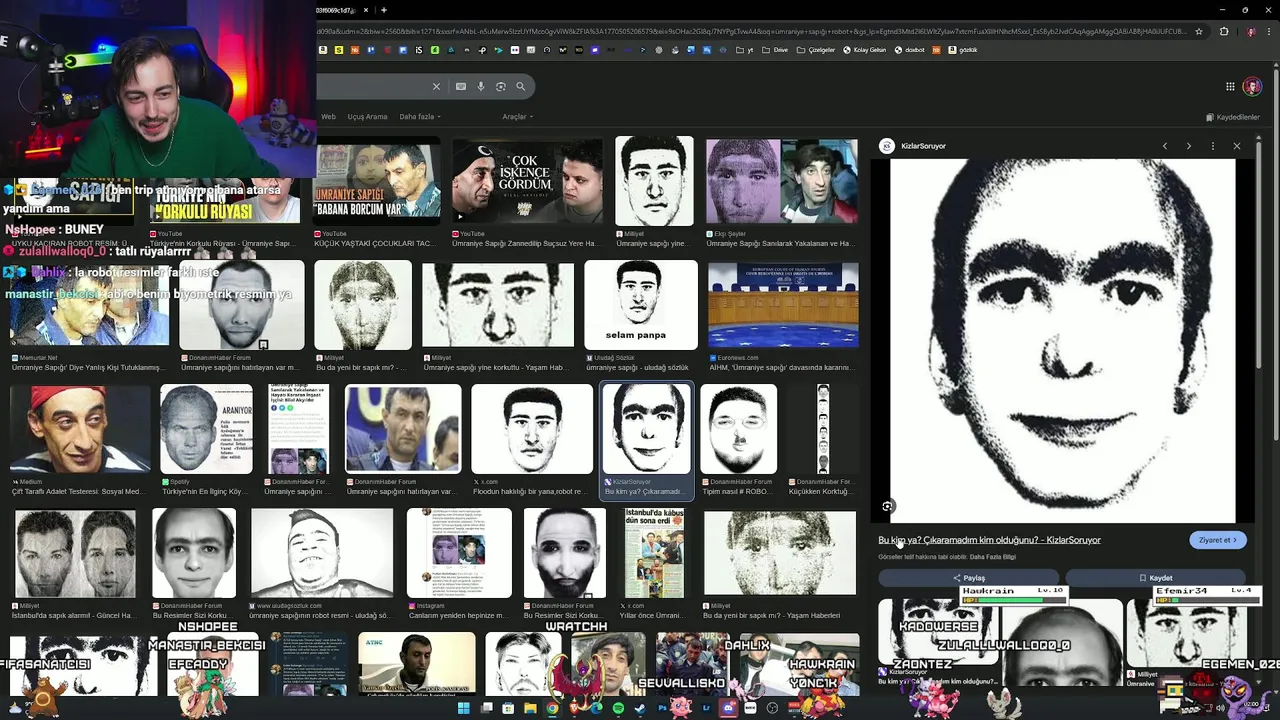Go to next image in preview panel
This screenshot has height=720, width=1280.
coord(1189,146)
